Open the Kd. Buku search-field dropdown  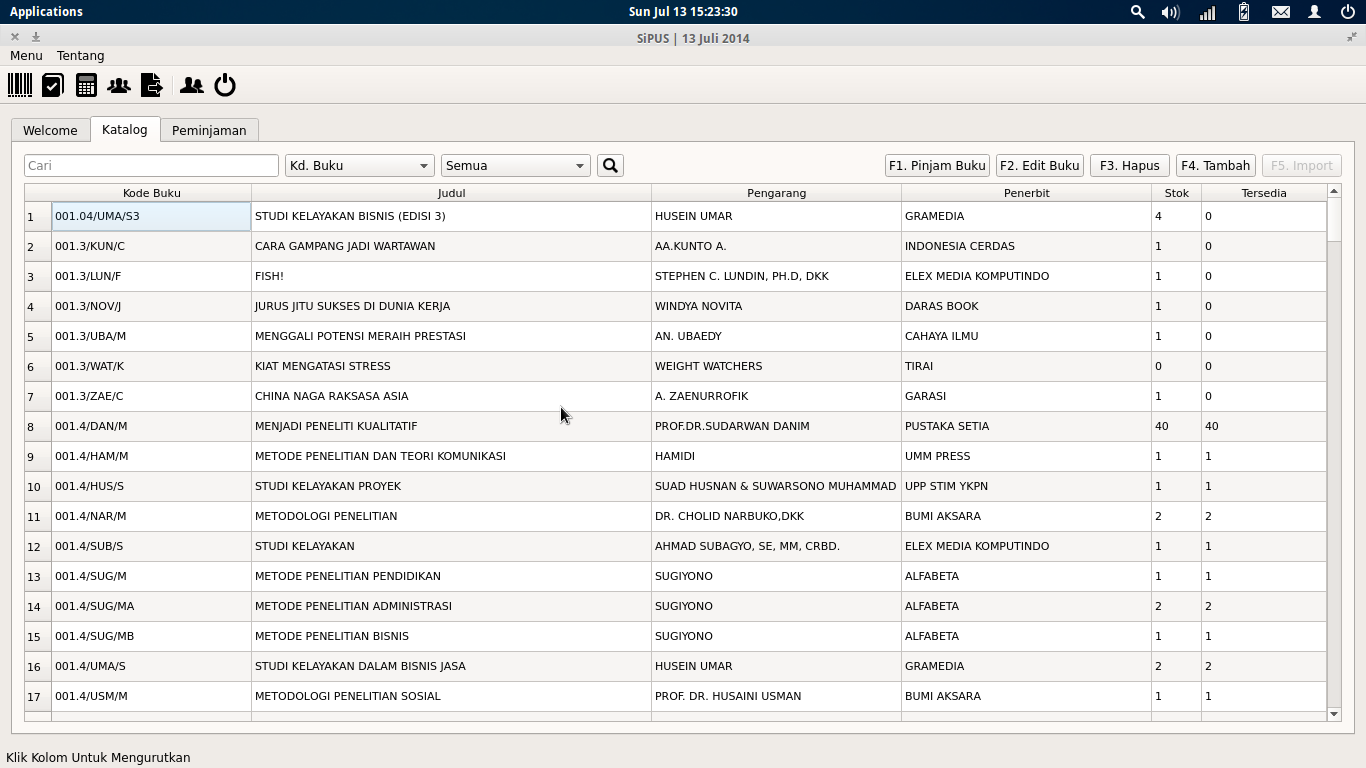359,165
